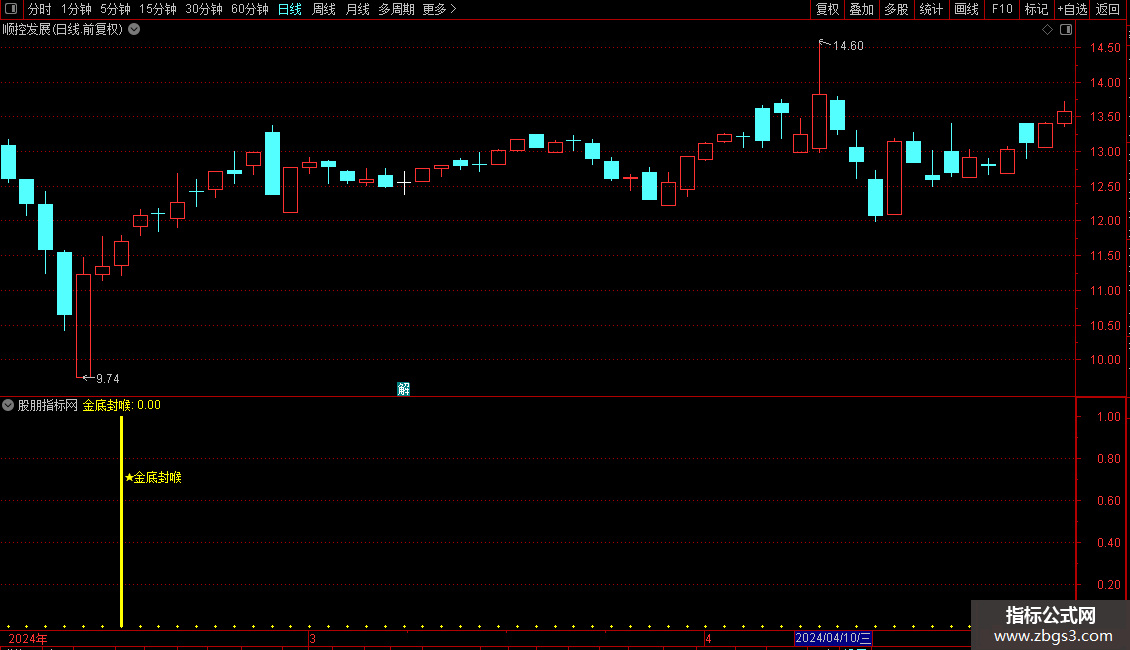Click the candlestick with the 9.74 low

coord(84,317)
